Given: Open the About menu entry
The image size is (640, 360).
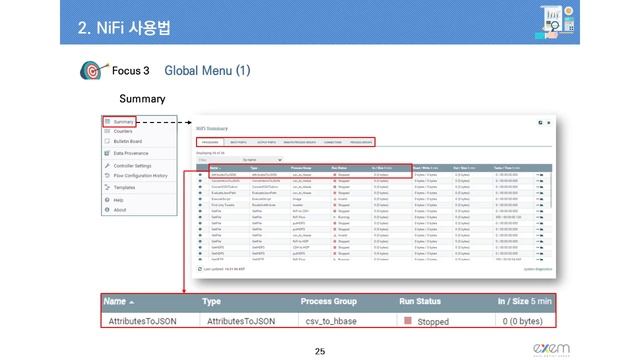Looking at the screenshot, I should click(x=120, y=210).
